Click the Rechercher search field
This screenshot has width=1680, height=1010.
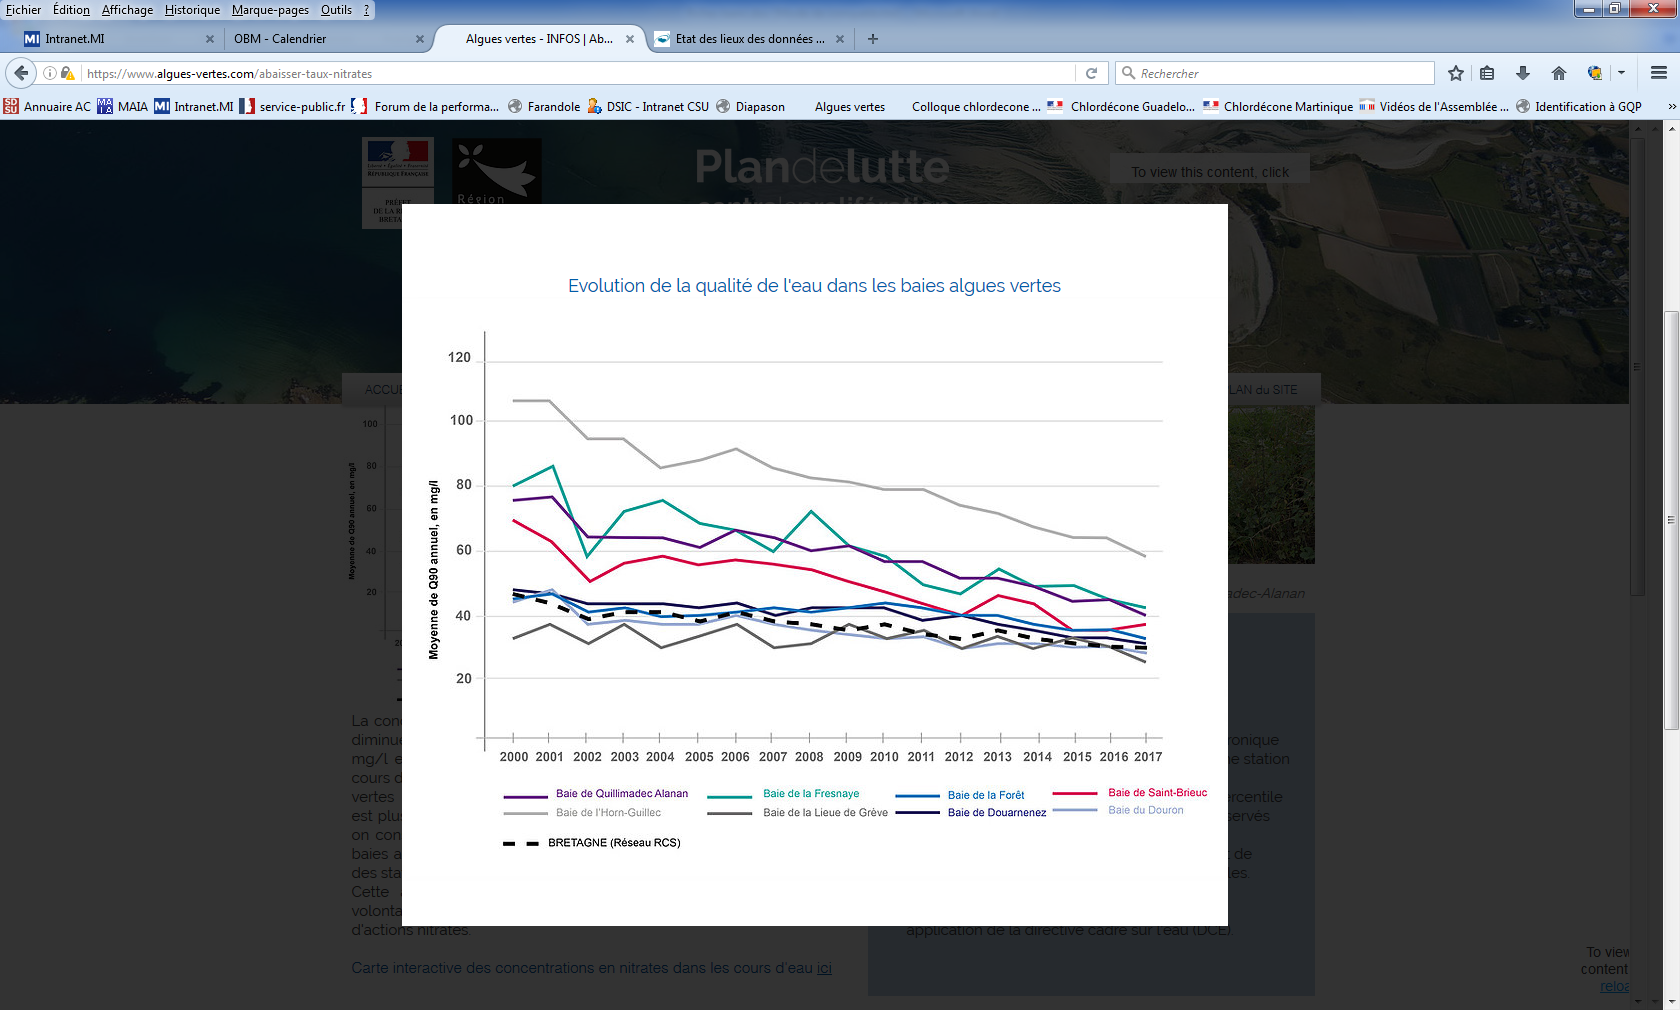(1280, 73)
